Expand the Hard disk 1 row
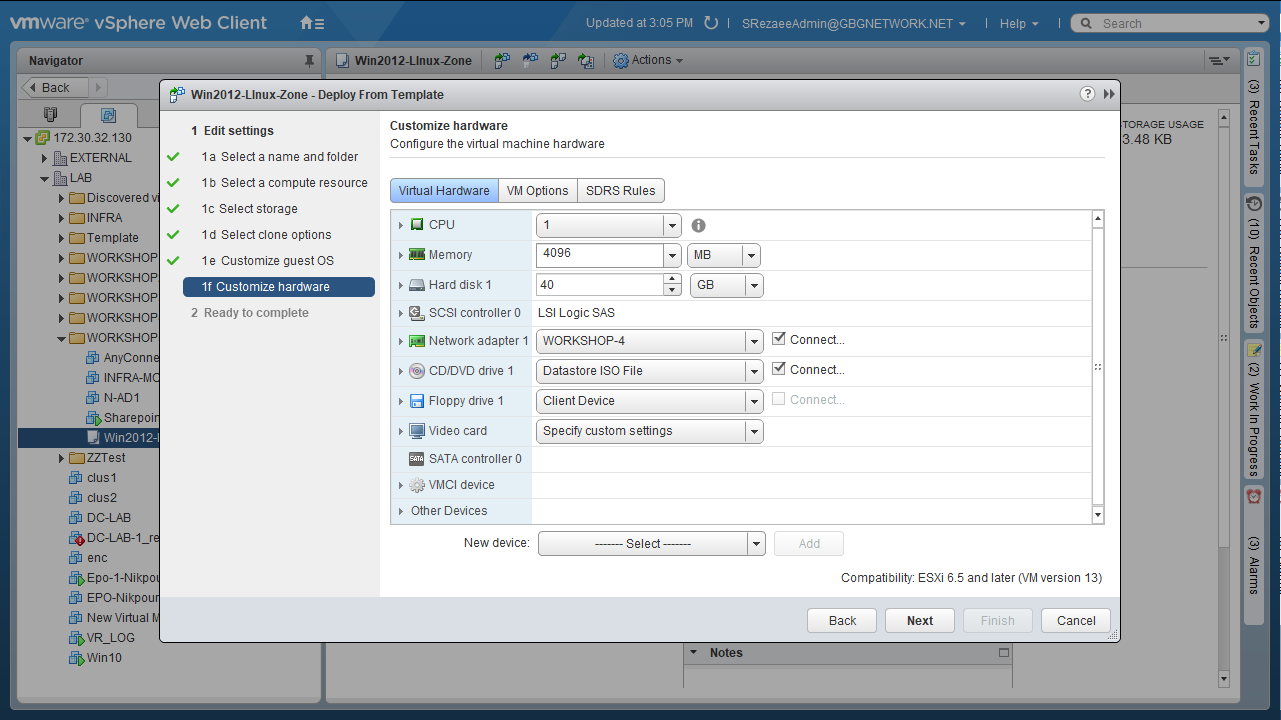 (x=402, y=285)
